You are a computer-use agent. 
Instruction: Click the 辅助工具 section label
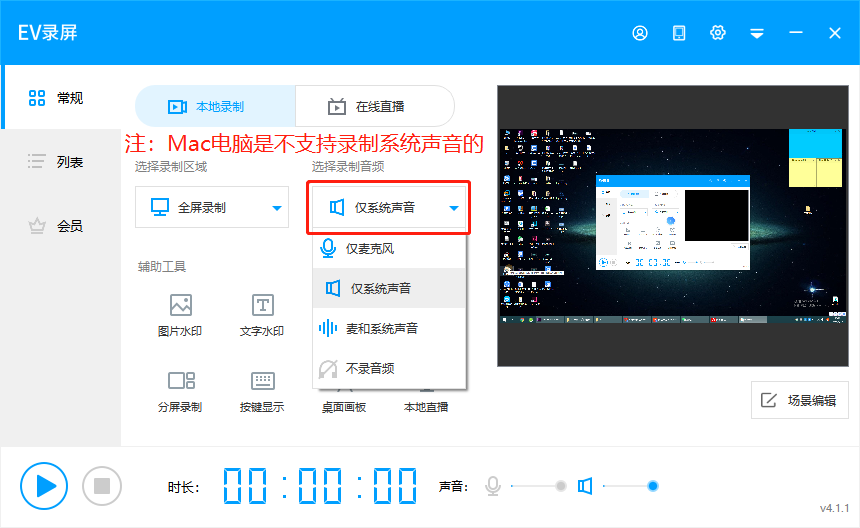coord(162,266)
